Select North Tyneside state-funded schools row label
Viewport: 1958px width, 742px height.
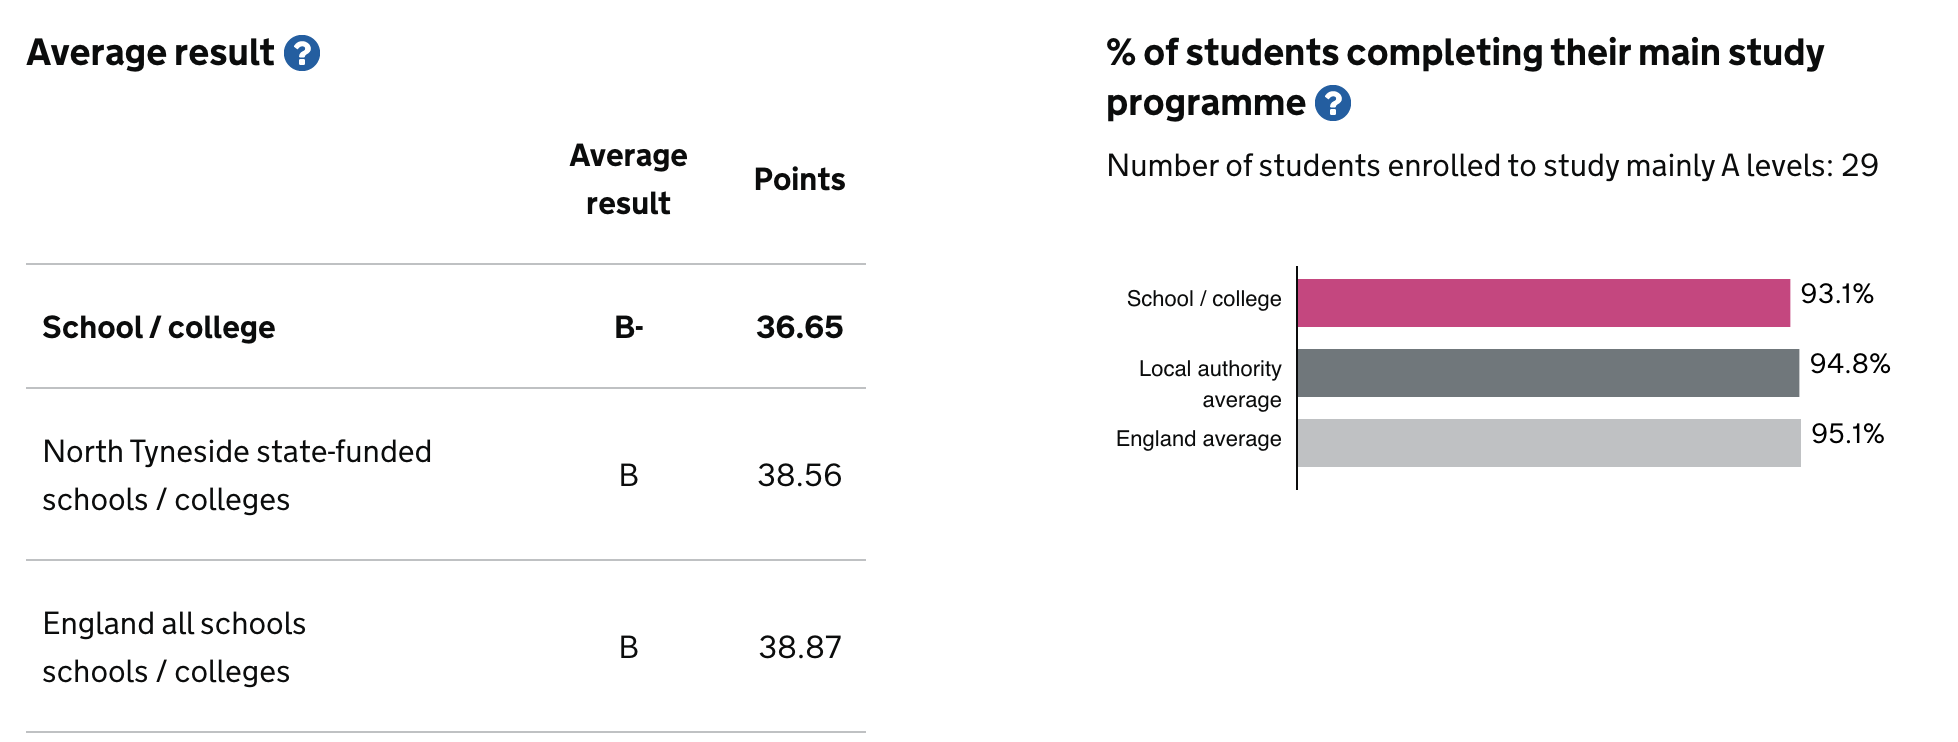(237, 476)
